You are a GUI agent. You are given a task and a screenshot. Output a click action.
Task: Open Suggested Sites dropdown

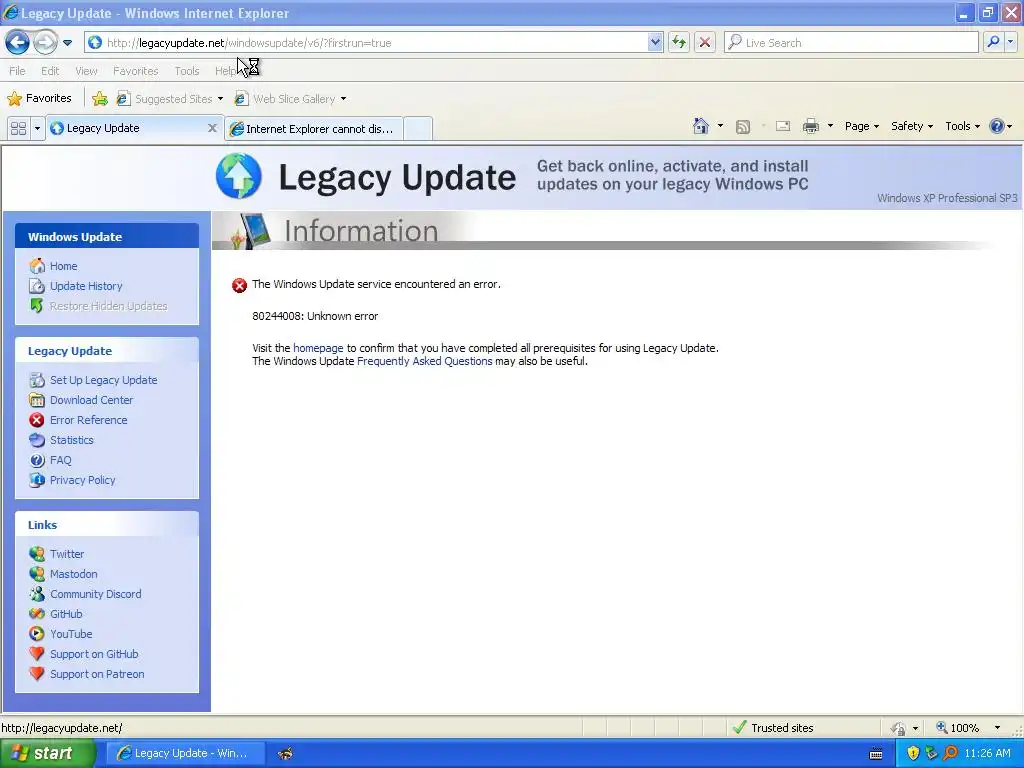coord(170,99)
